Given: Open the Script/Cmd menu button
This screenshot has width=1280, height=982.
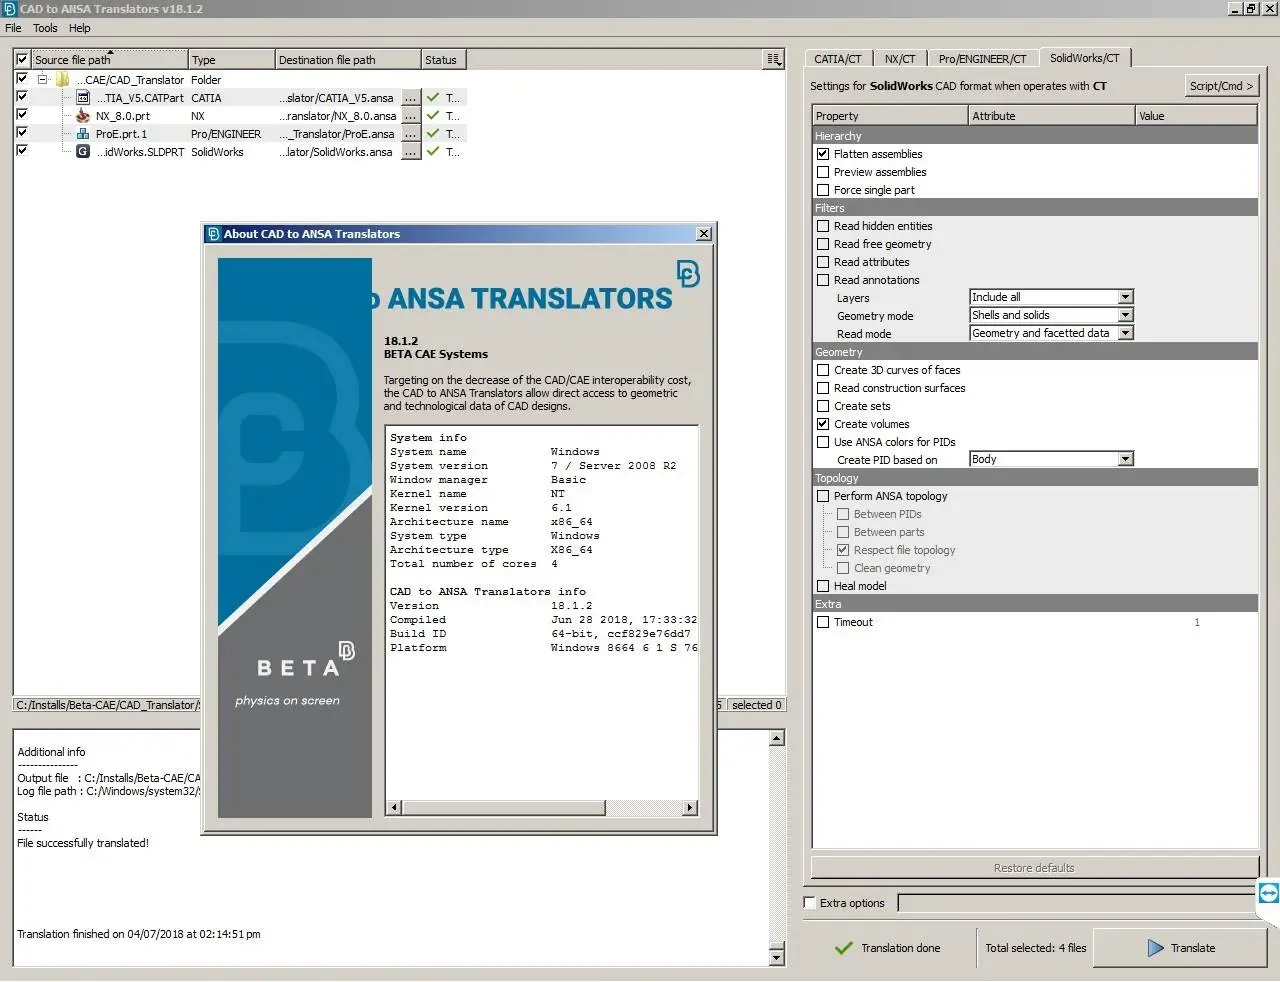Looking at the screenshot, I should [x=1221, y=86].
